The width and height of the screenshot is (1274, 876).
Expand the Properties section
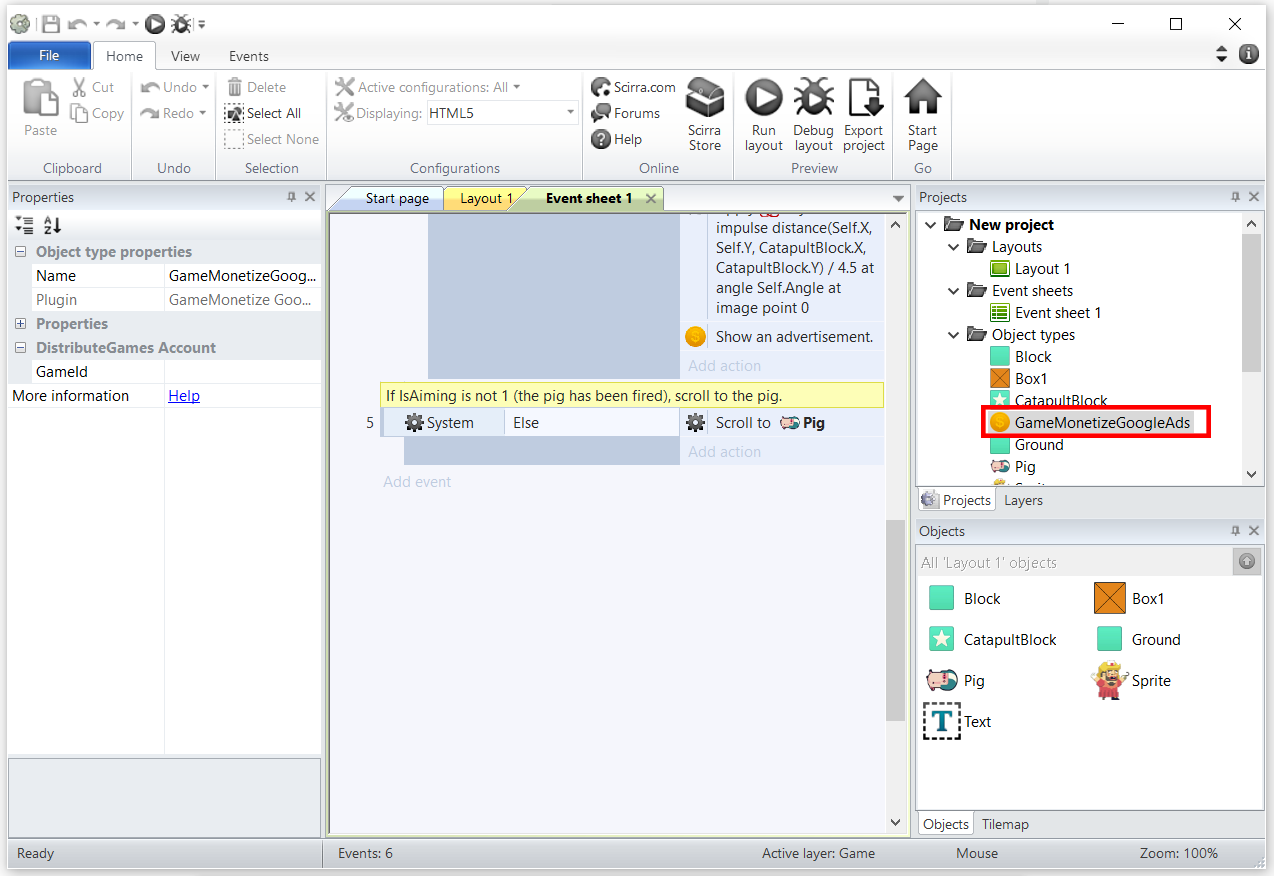21,324
